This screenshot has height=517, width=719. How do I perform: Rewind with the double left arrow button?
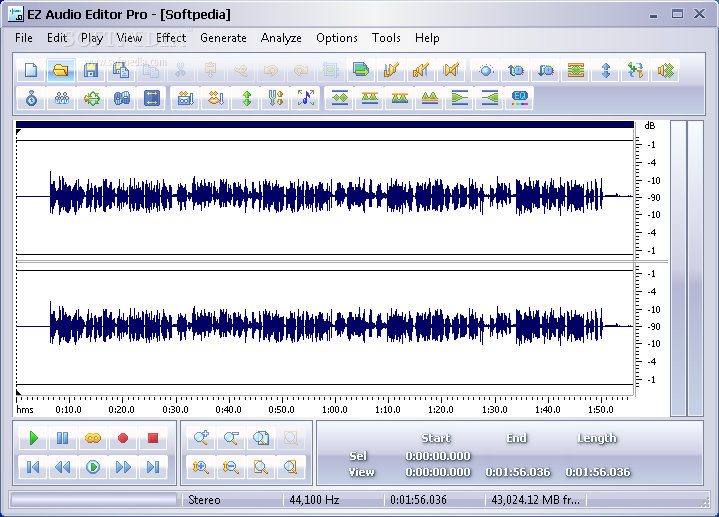pyautogui.click(x=62, y=467)
